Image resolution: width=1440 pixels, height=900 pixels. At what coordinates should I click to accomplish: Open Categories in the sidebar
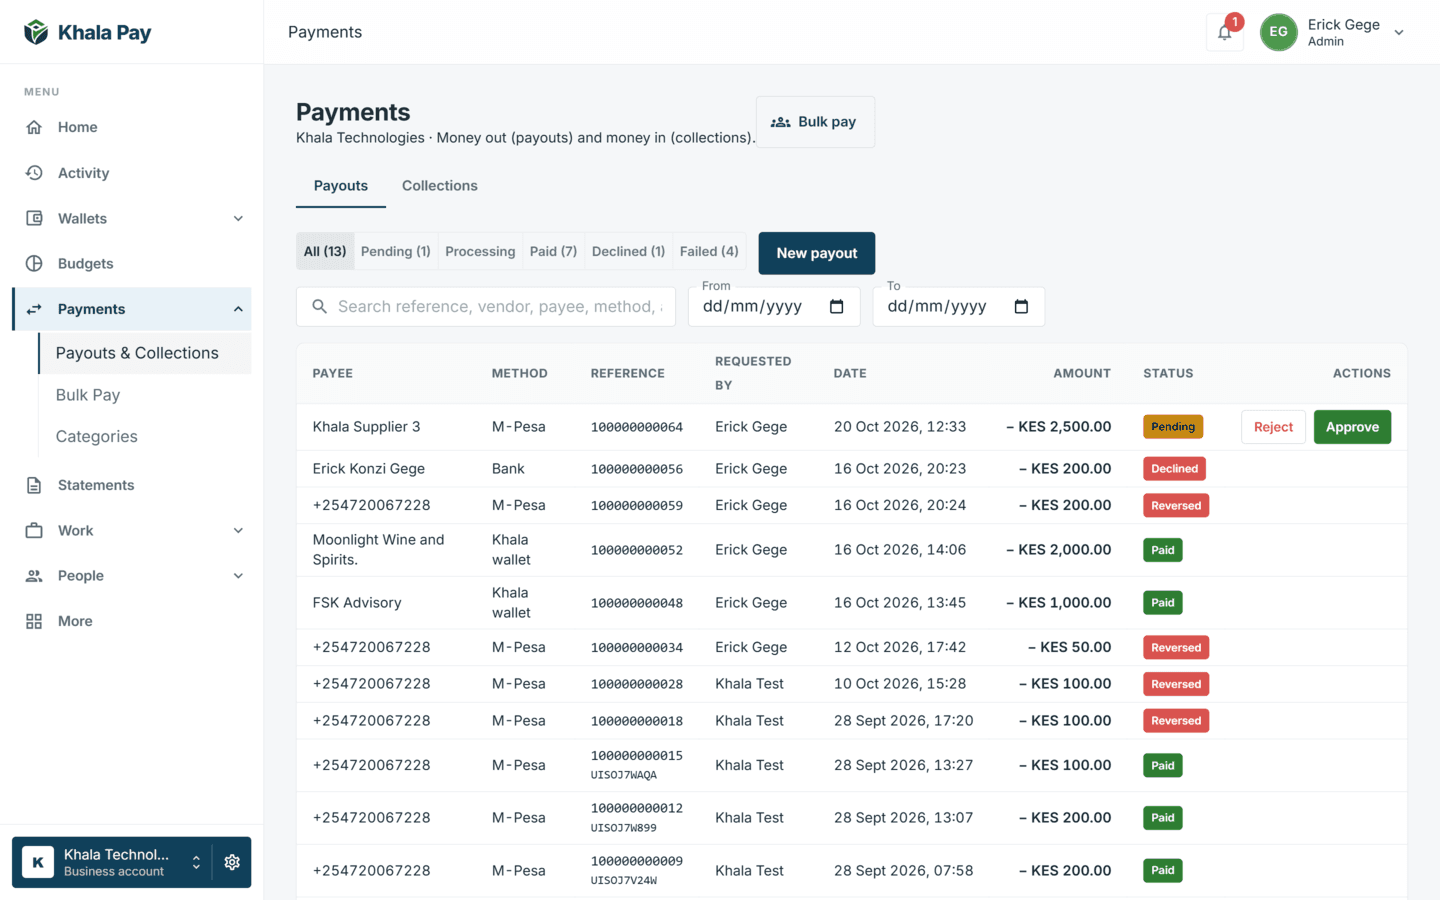tap(97, 436)
